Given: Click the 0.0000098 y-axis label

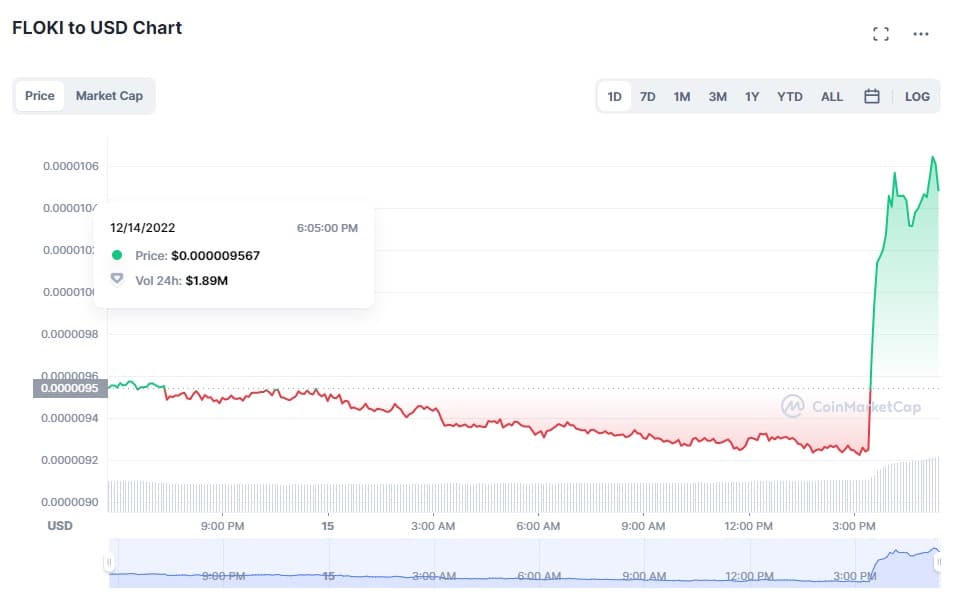Looking at the screenshot, I should click(x=69, y=334).
